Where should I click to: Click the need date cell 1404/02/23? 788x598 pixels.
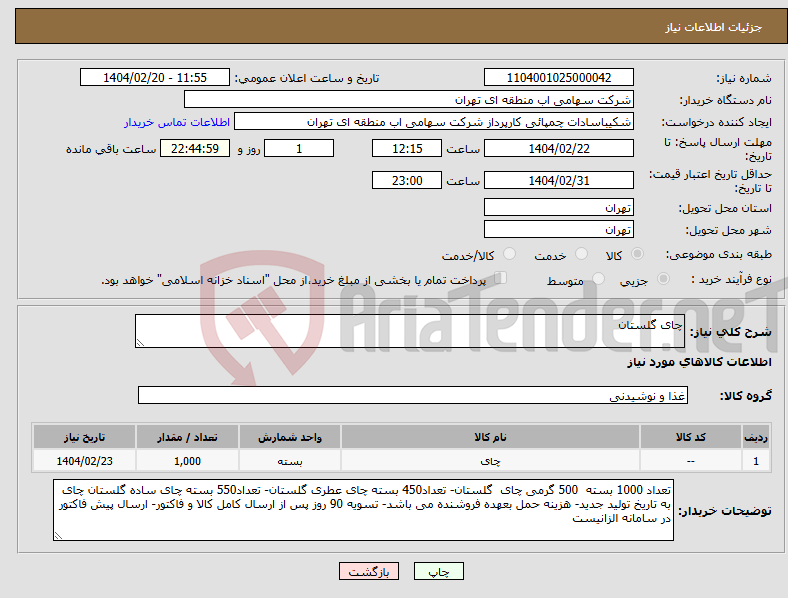[x=84, y=461]
